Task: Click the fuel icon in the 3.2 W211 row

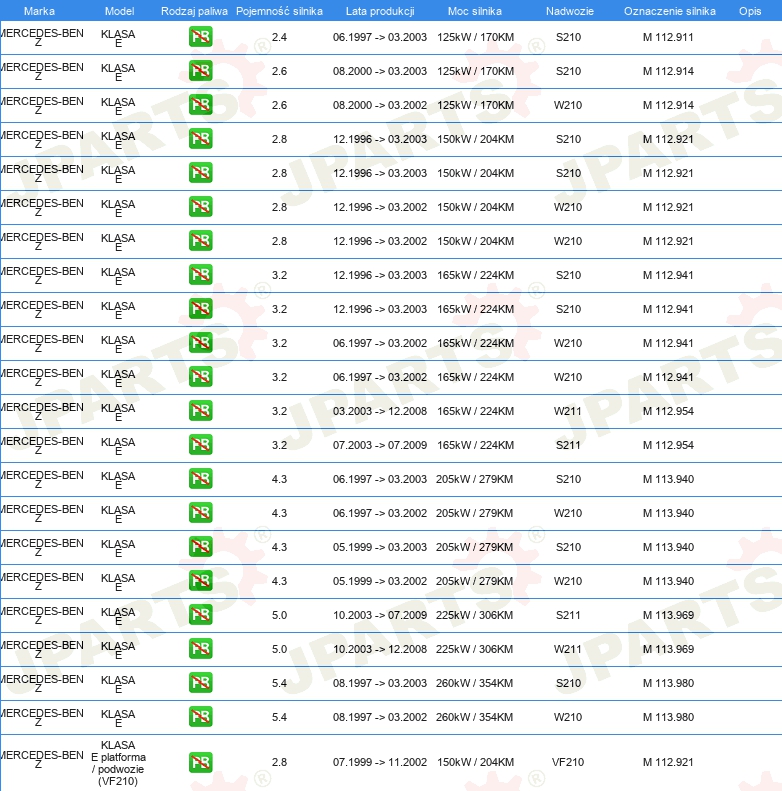Action: click(200, 411)
